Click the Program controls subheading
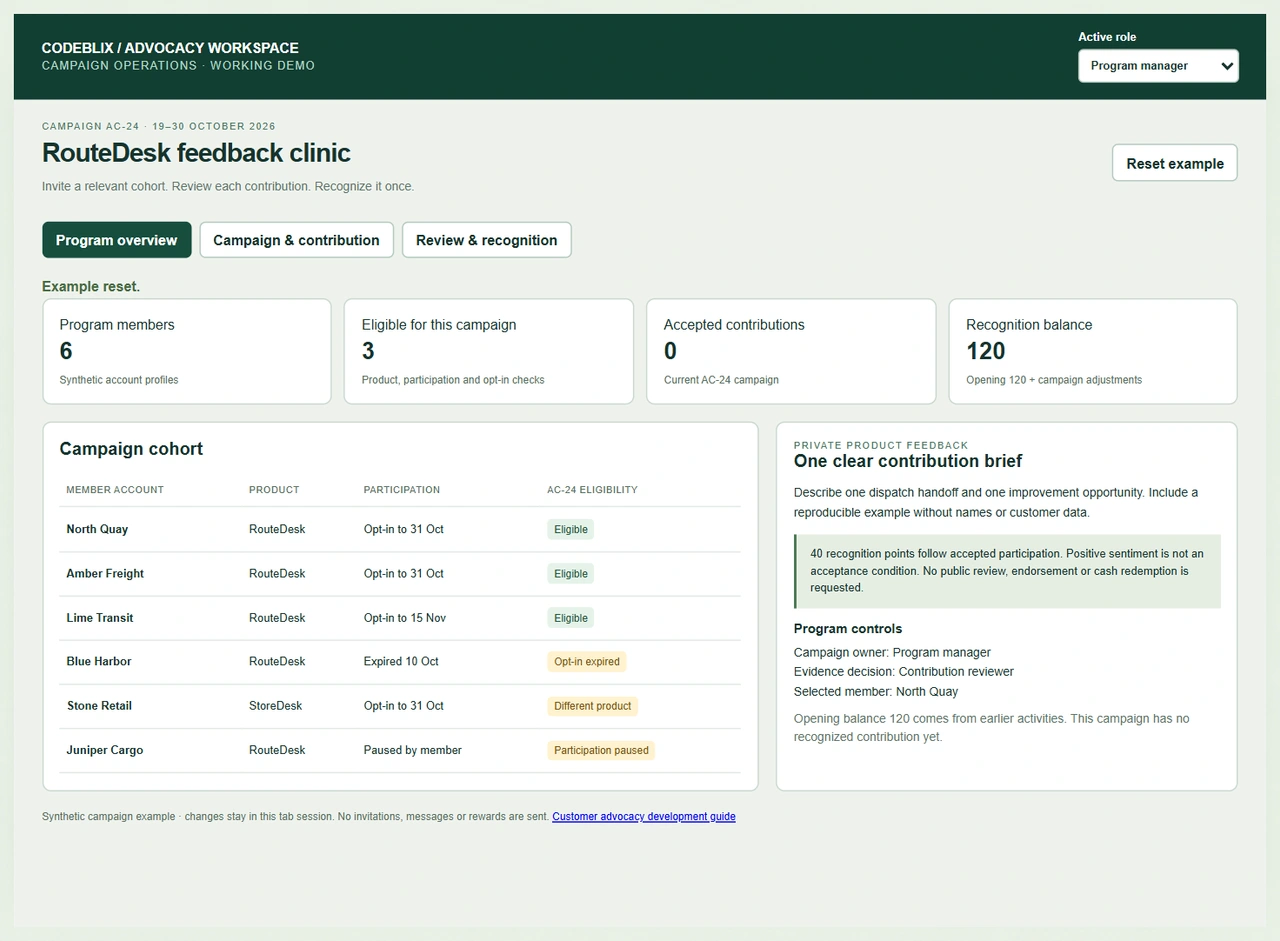 848,629
